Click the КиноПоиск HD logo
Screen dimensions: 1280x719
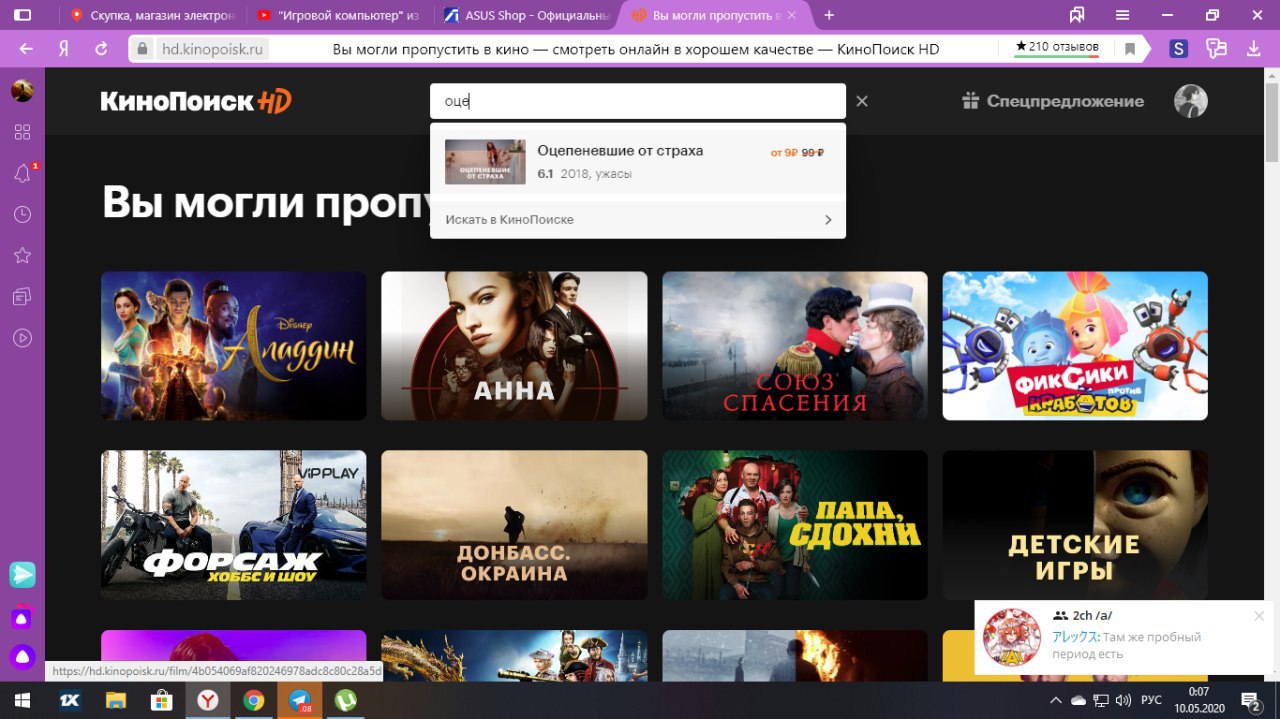[196, 101]
